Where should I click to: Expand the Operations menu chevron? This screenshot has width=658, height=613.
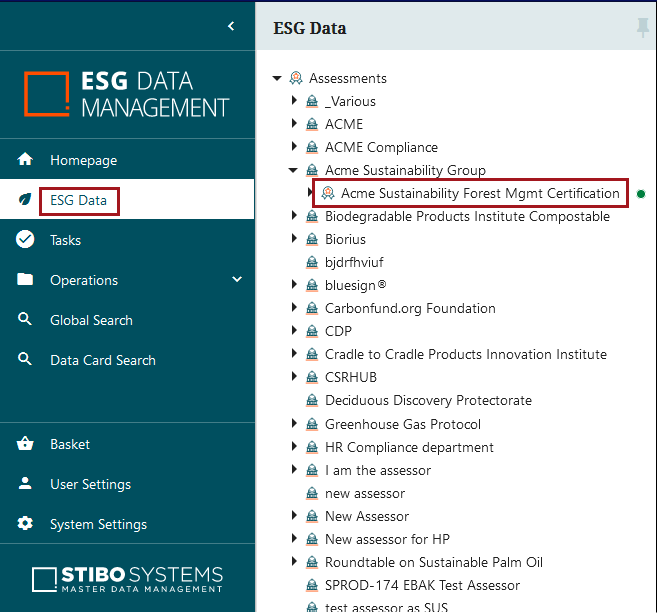237,279
